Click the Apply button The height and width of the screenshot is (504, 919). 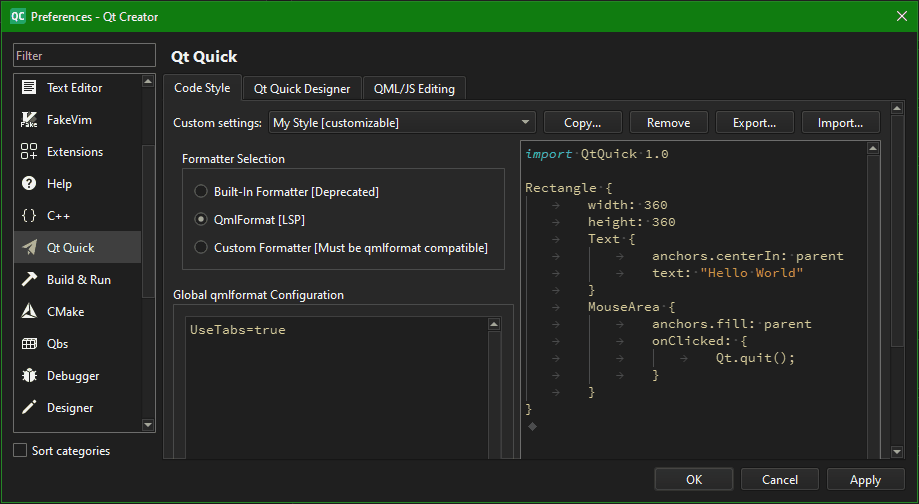point(865,479)
